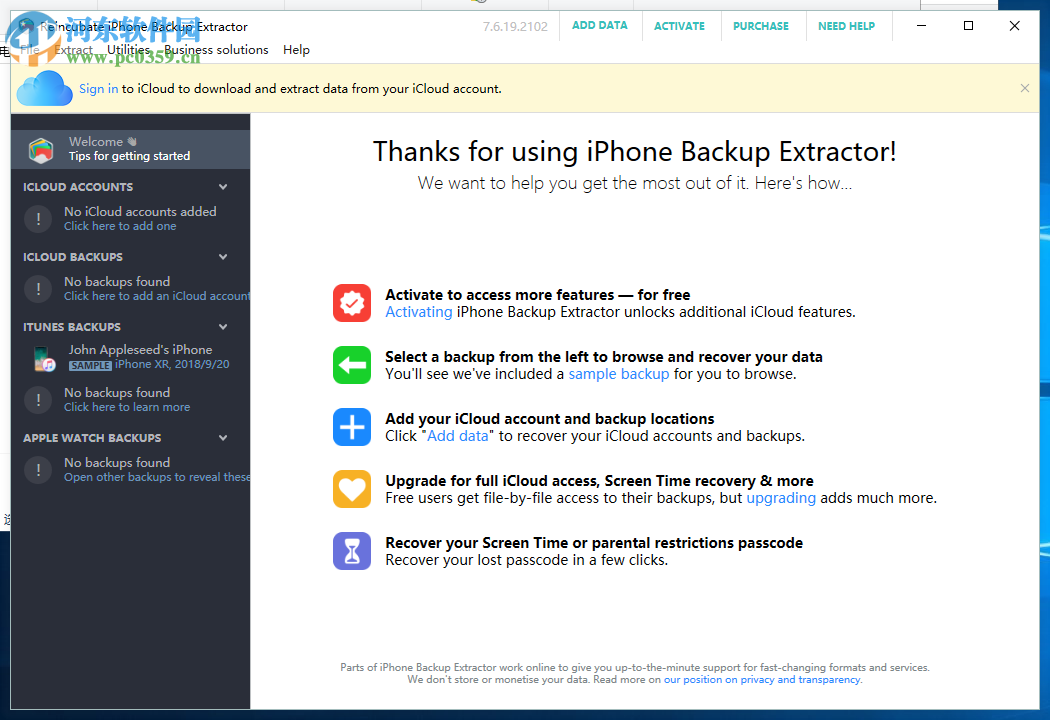Click the red Activate checkmark icon

[x=351, y=303]
